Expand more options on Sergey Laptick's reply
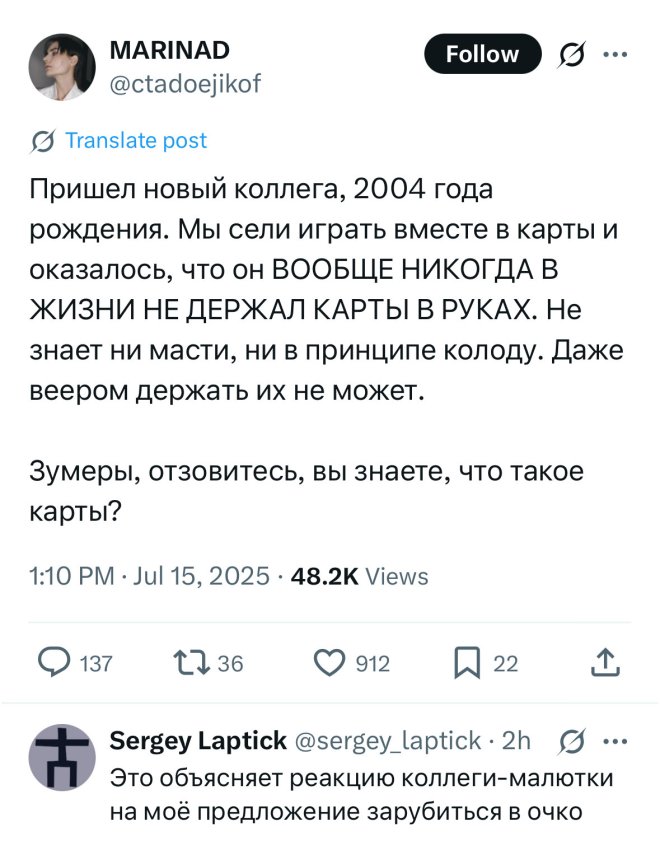Viewport: 660px width, 850px height. point(617,741)
